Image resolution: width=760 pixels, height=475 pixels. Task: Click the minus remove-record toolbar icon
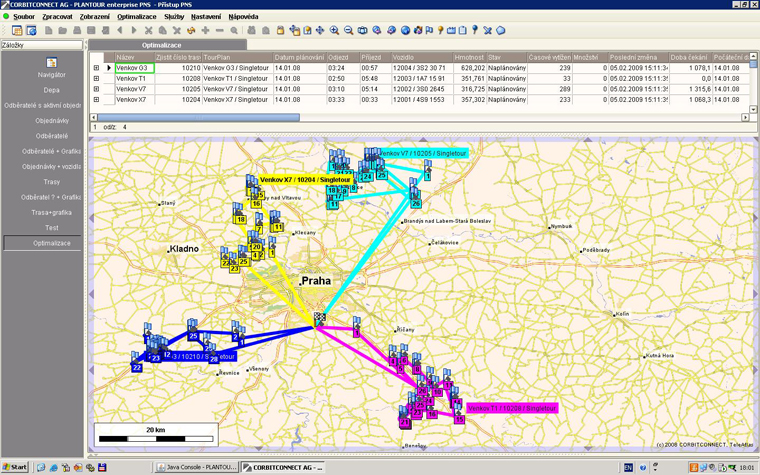[x=220, y=31]
